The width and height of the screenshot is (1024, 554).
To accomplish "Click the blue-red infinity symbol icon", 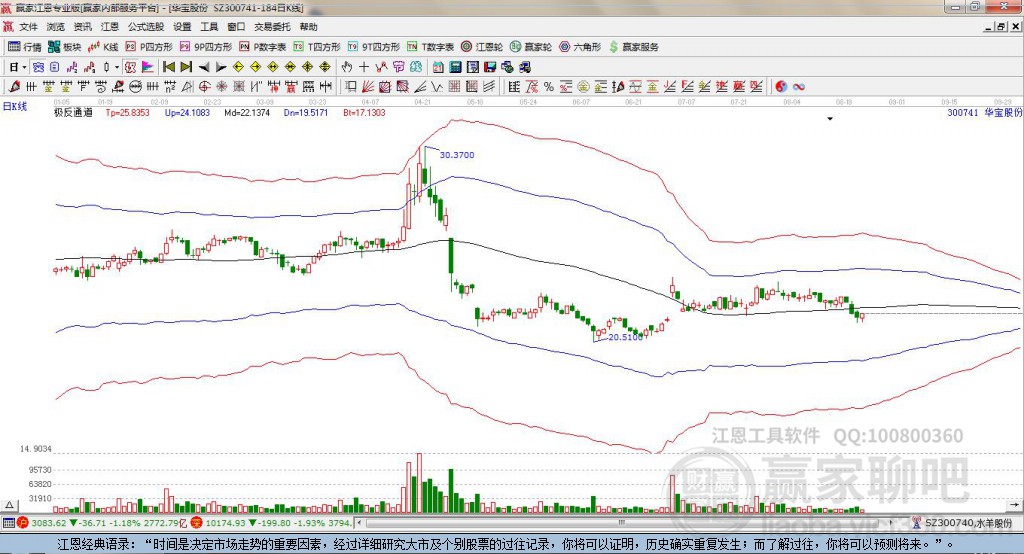I will coord(799,86).
